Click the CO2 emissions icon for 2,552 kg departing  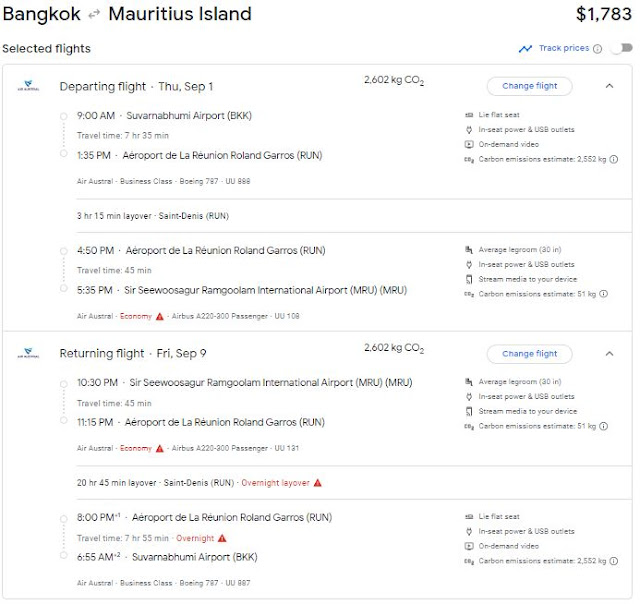(x=469, y=160)
